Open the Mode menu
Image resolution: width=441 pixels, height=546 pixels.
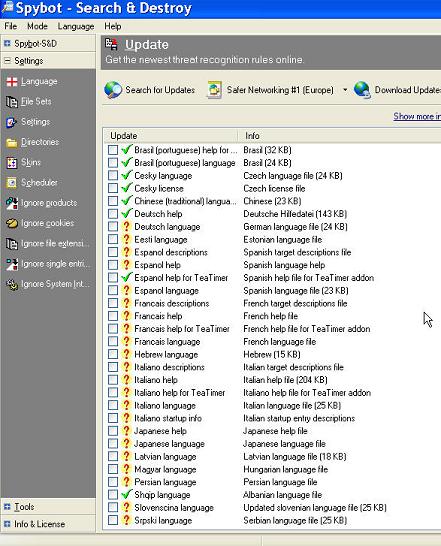click(x=37, y=26)
